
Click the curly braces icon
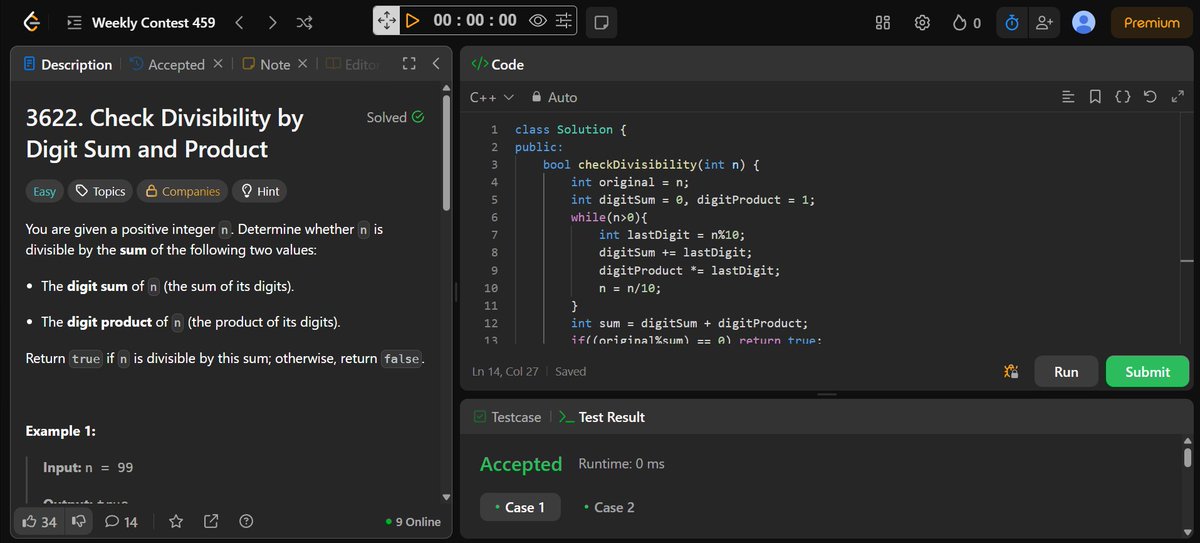pos(1122,97)
